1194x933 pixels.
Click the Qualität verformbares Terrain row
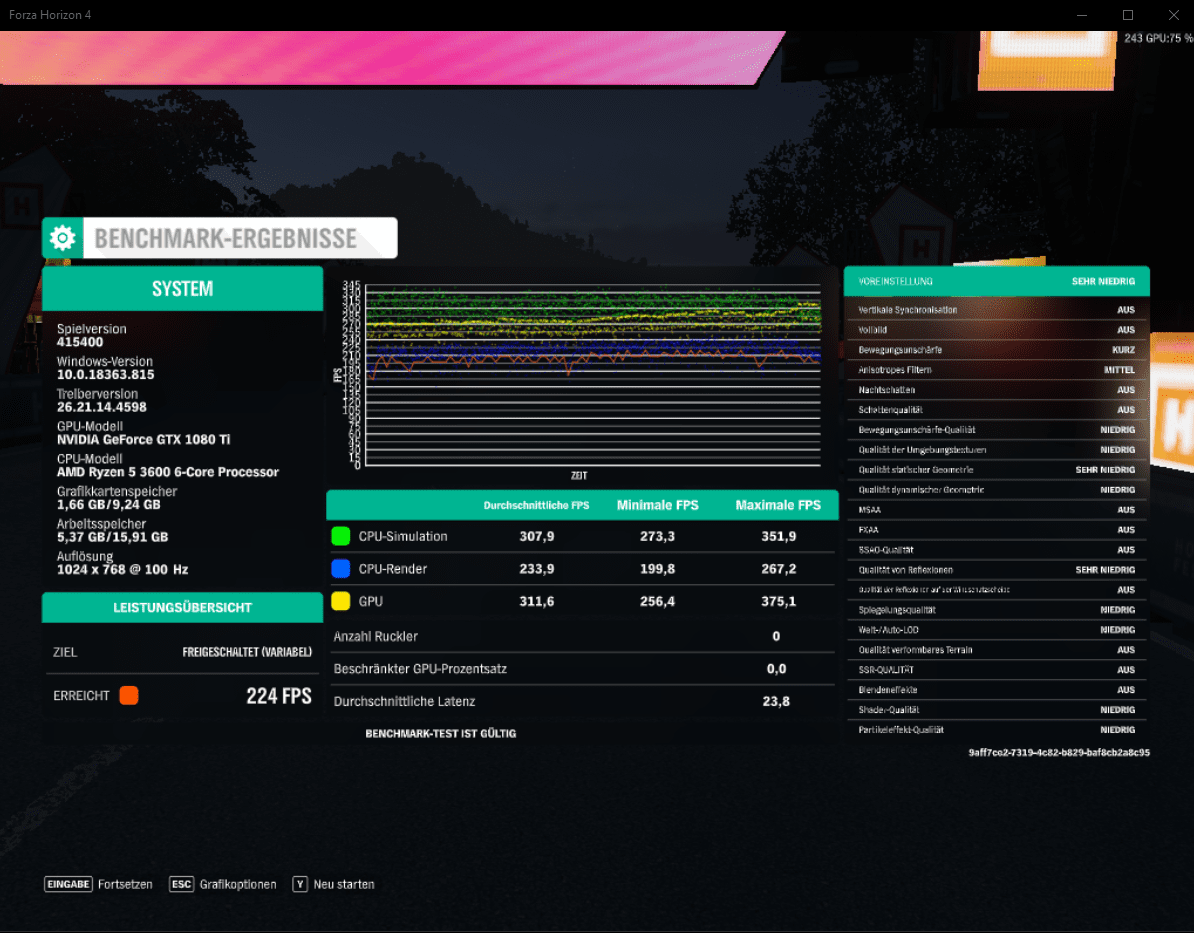tap(997, 650)
